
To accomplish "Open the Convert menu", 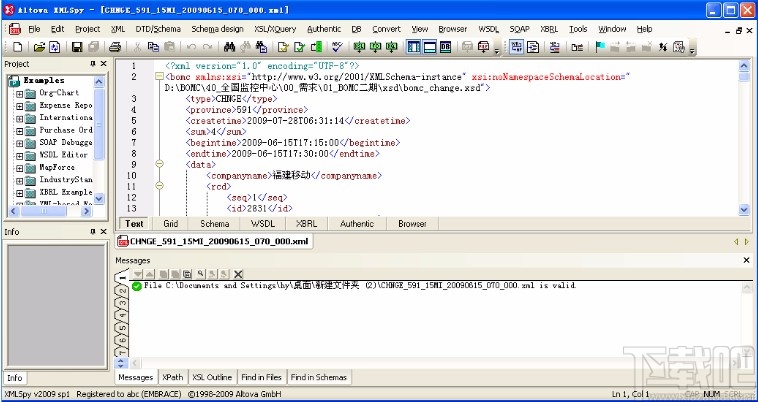I will coord(386,29).
